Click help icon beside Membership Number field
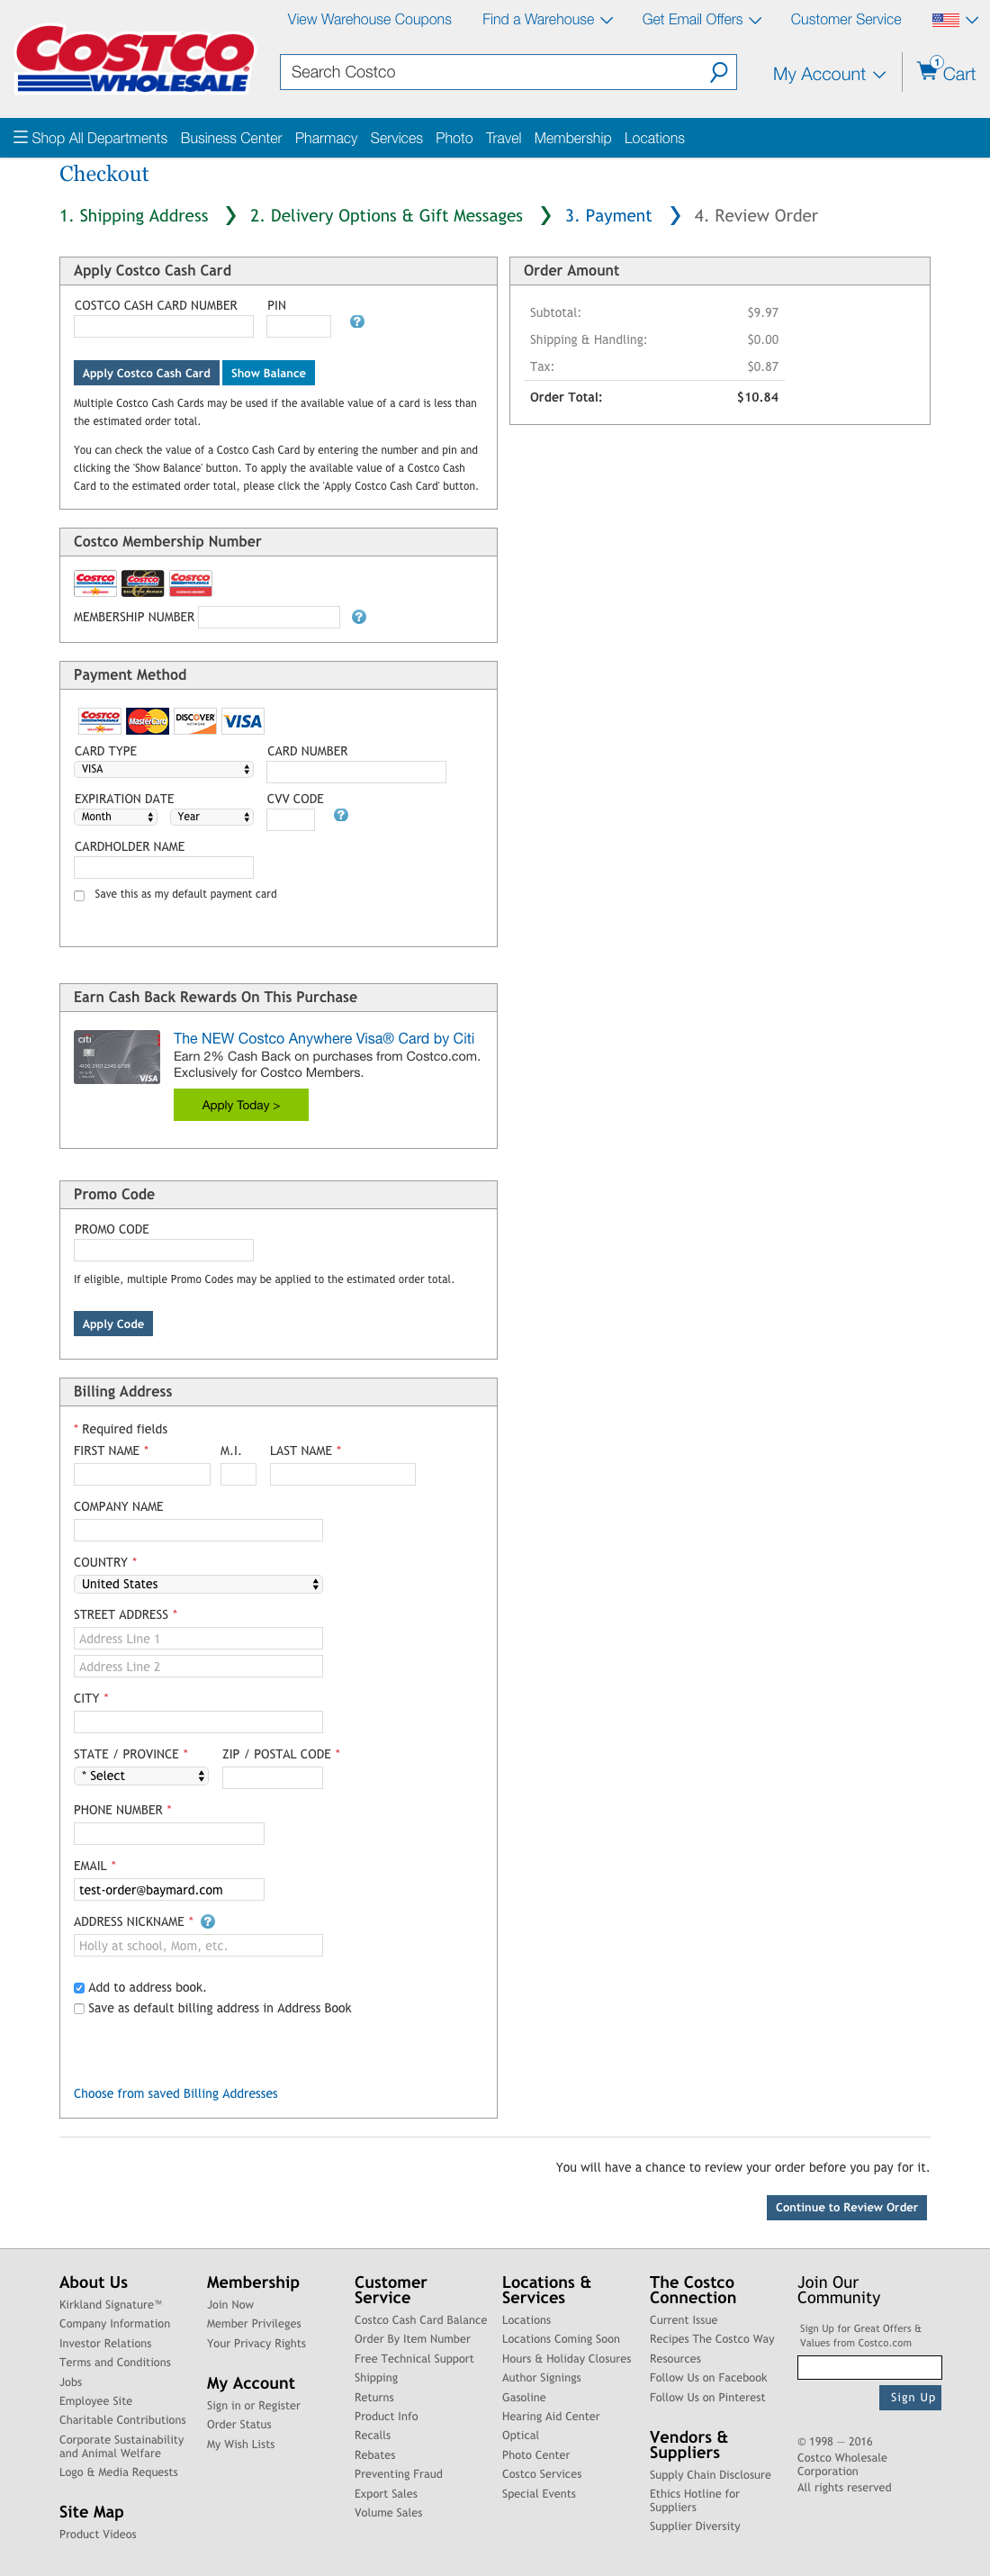 (359, 617)
